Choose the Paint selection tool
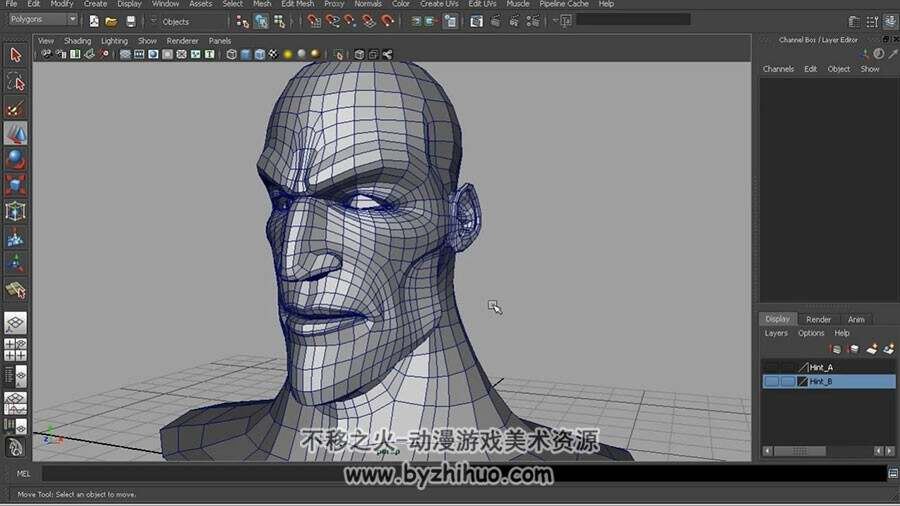This screenshot has width=900, height=506. click(15, 108)
